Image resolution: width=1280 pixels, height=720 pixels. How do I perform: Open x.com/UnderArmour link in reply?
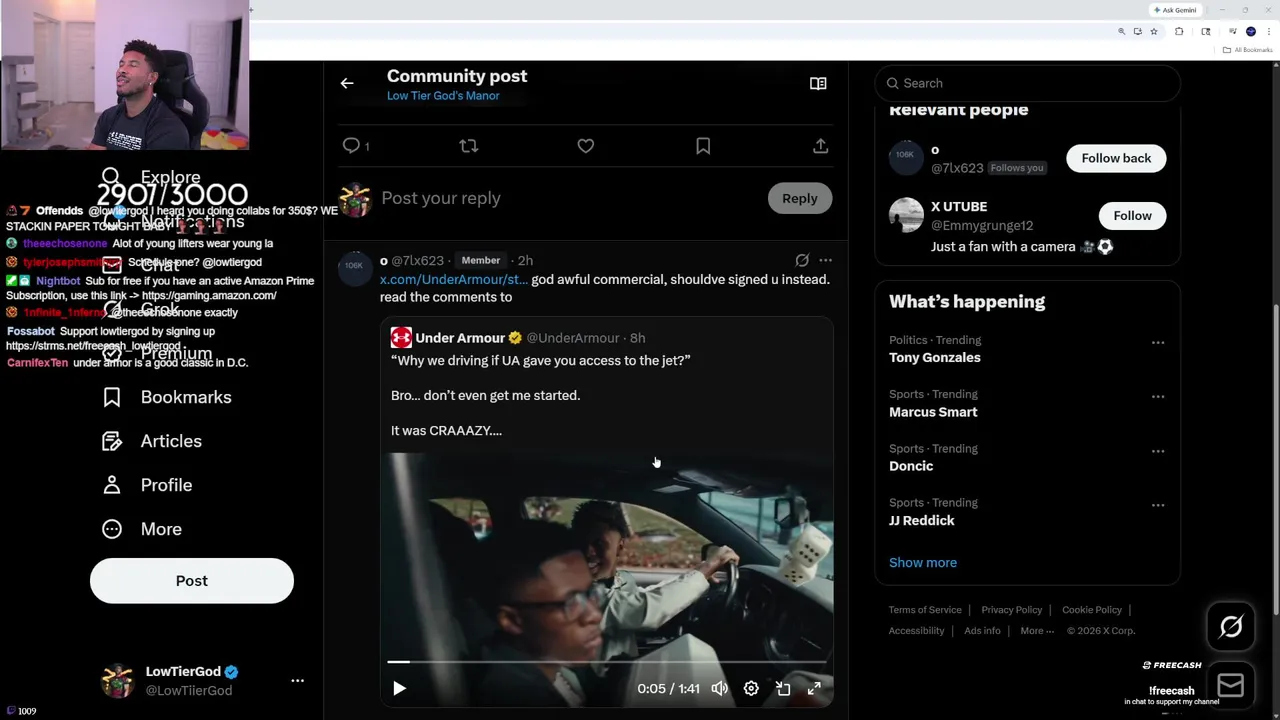coord(453,279)
